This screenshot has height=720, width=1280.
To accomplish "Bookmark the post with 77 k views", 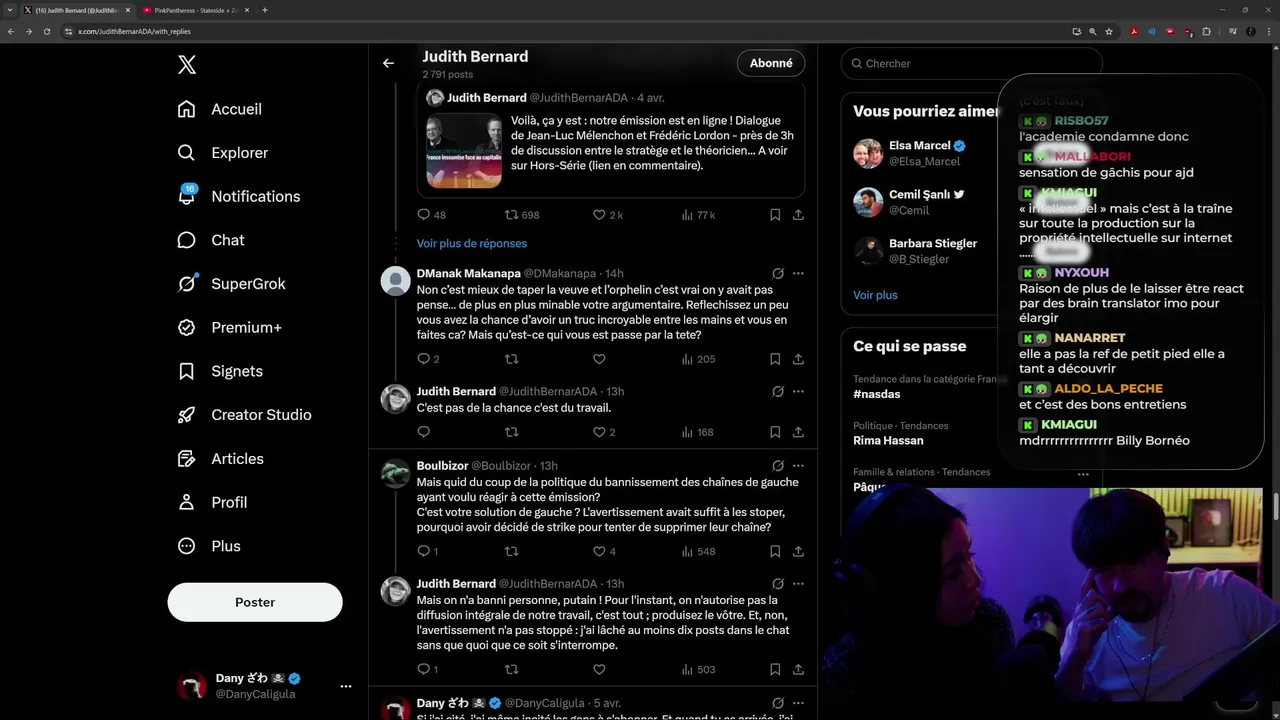I will pyautogui.click(x=775, y=214).
